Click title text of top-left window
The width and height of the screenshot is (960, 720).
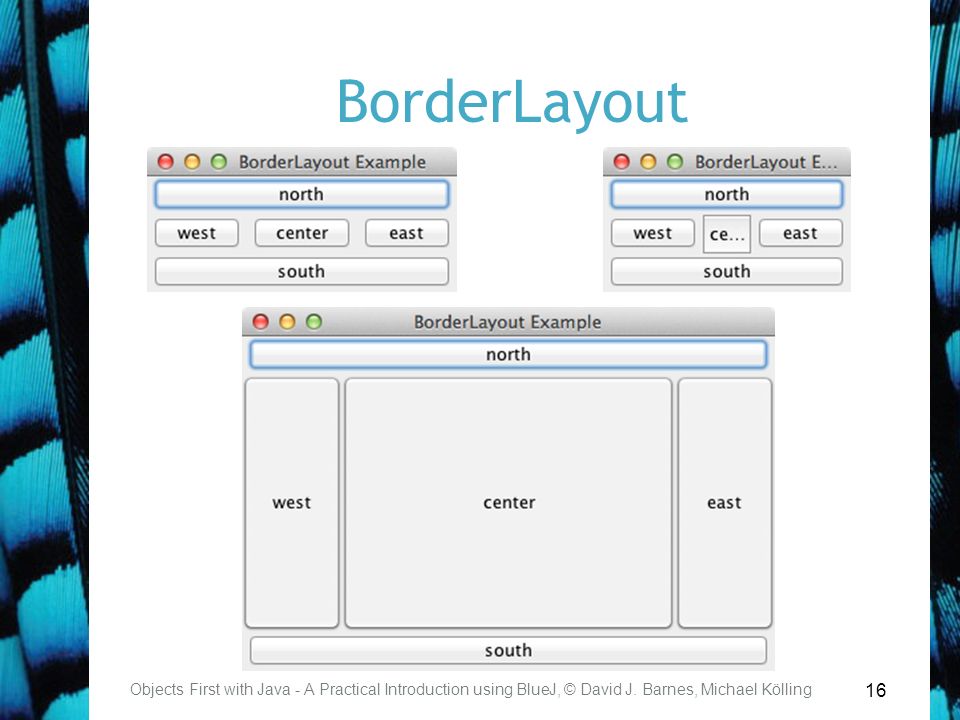tap(332, 162)
